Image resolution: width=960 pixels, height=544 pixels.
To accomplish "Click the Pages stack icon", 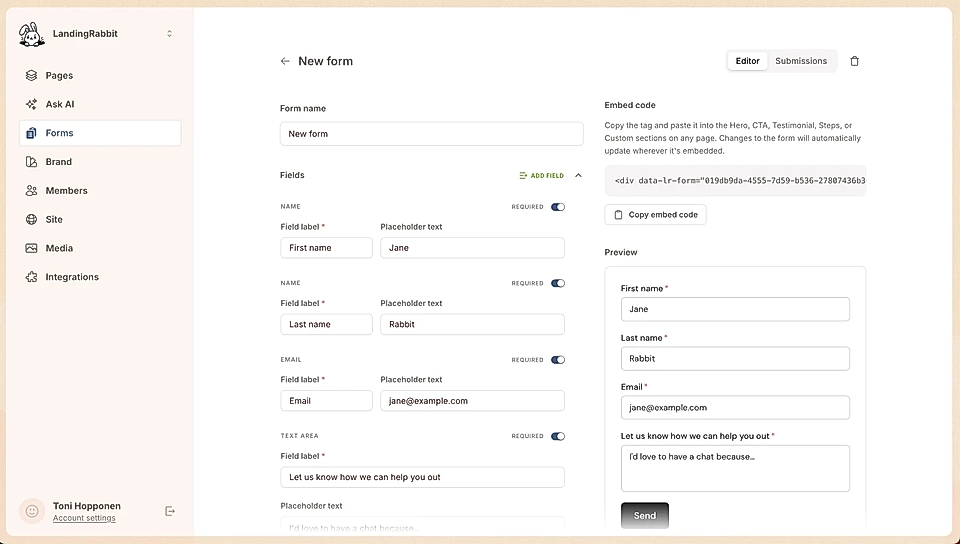I will (x=31, y=75).
